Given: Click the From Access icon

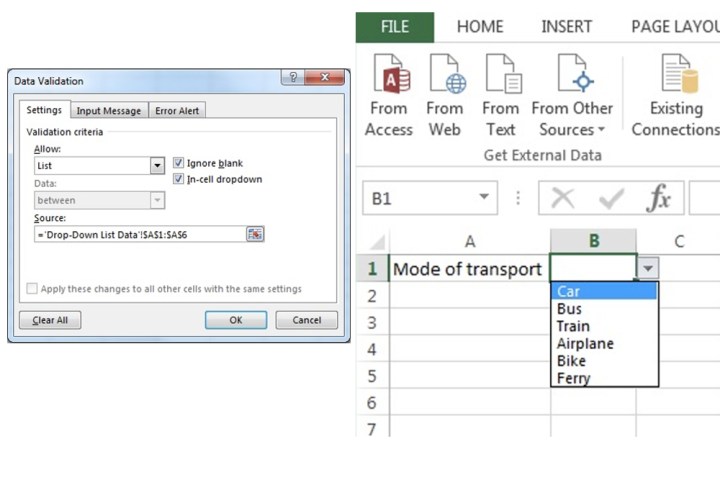Looking at the screenshot, I should click(388, 76).
